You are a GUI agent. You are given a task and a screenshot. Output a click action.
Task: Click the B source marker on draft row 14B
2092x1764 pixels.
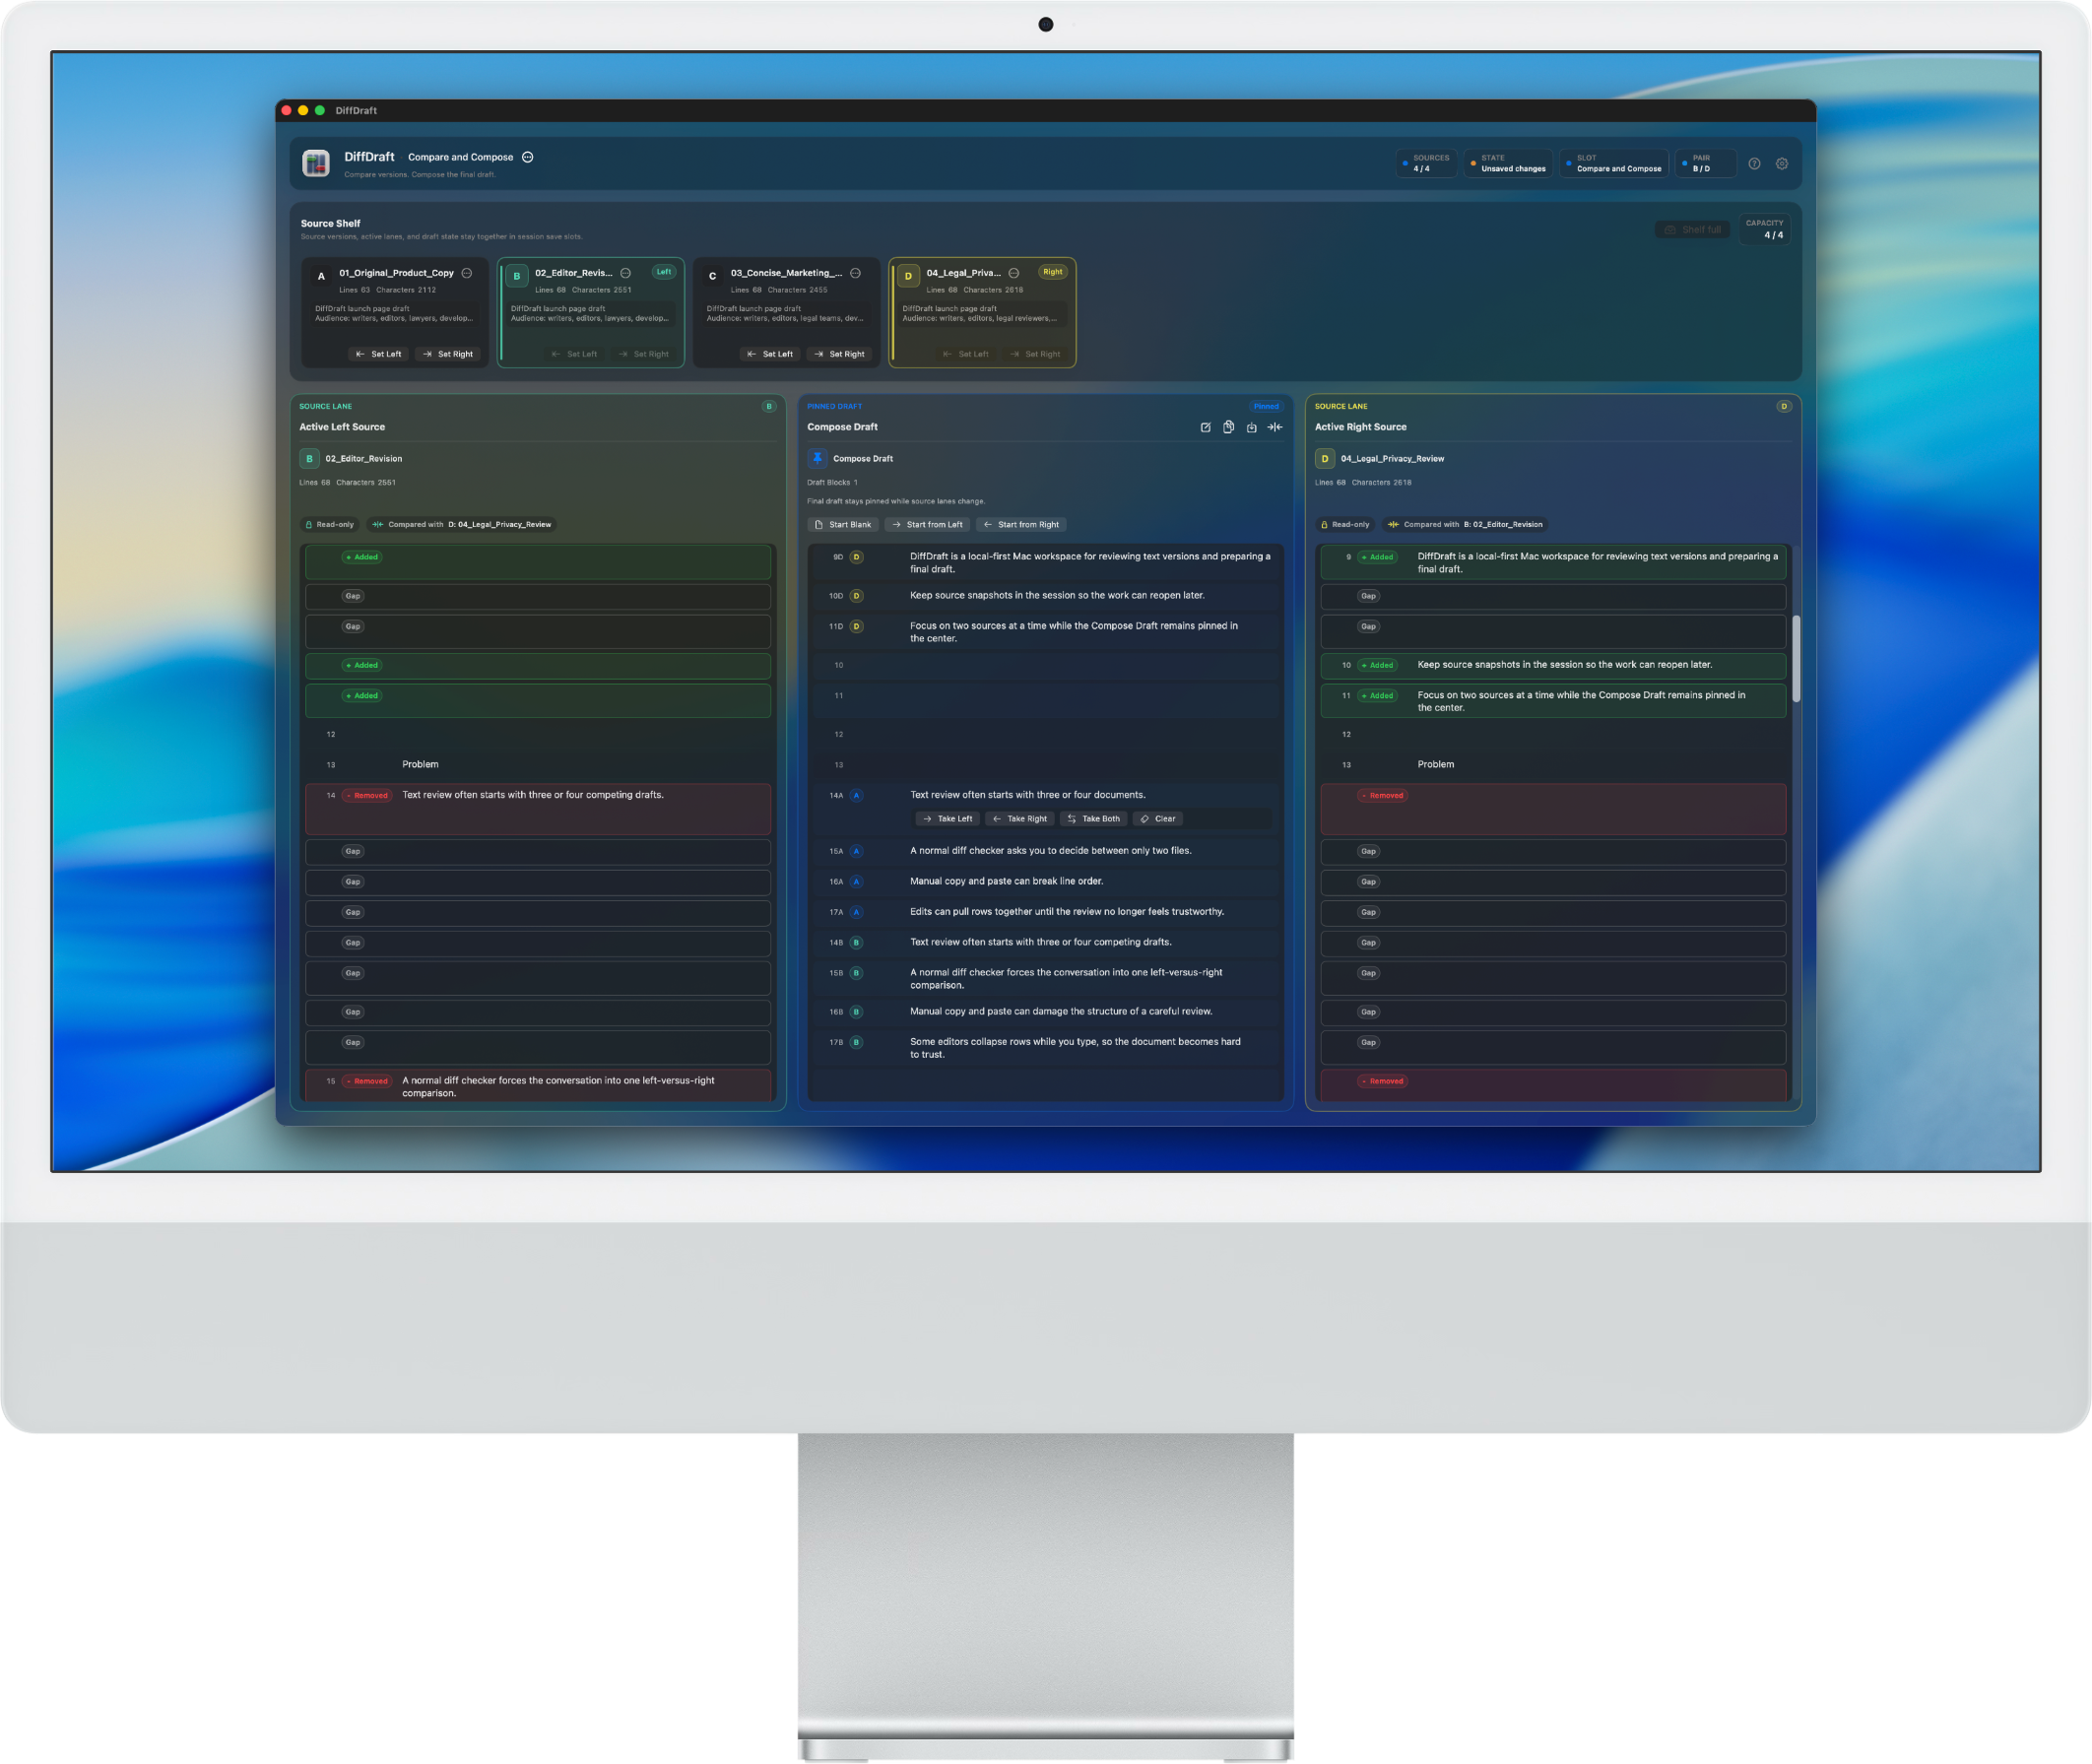(857, 943)
